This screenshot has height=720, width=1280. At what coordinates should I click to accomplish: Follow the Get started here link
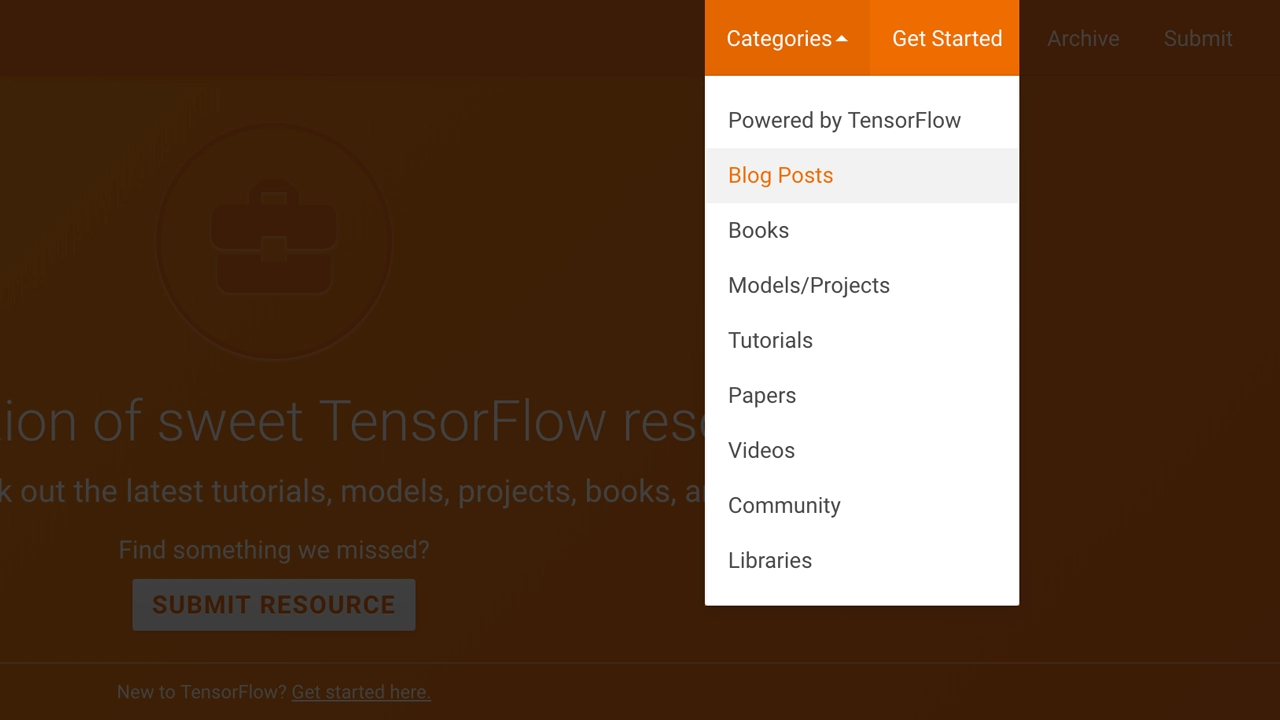point(360,692)
